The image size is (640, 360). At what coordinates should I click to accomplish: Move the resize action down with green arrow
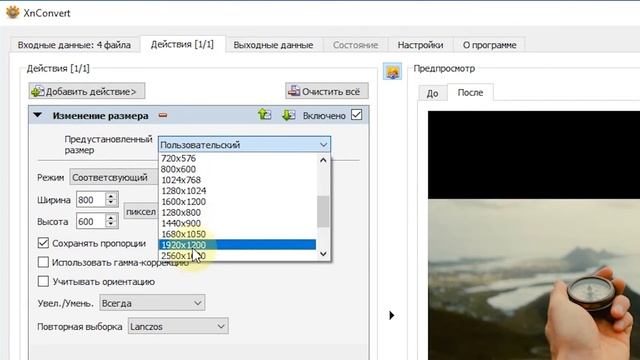[x=289, y=115]
